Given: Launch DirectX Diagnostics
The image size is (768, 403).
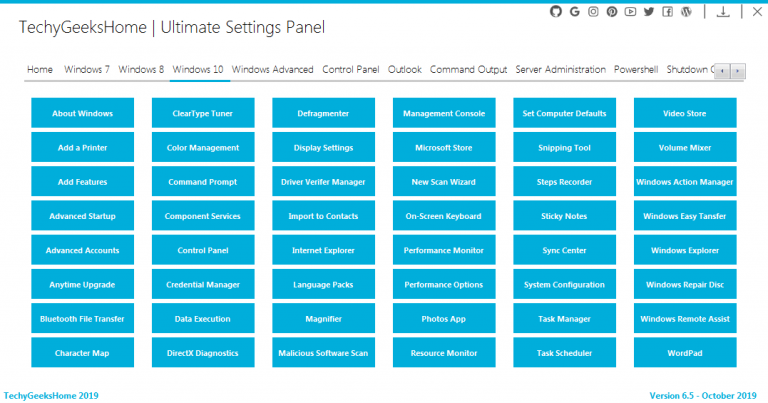Looking at the screenshot, I should tap(203, 353).
